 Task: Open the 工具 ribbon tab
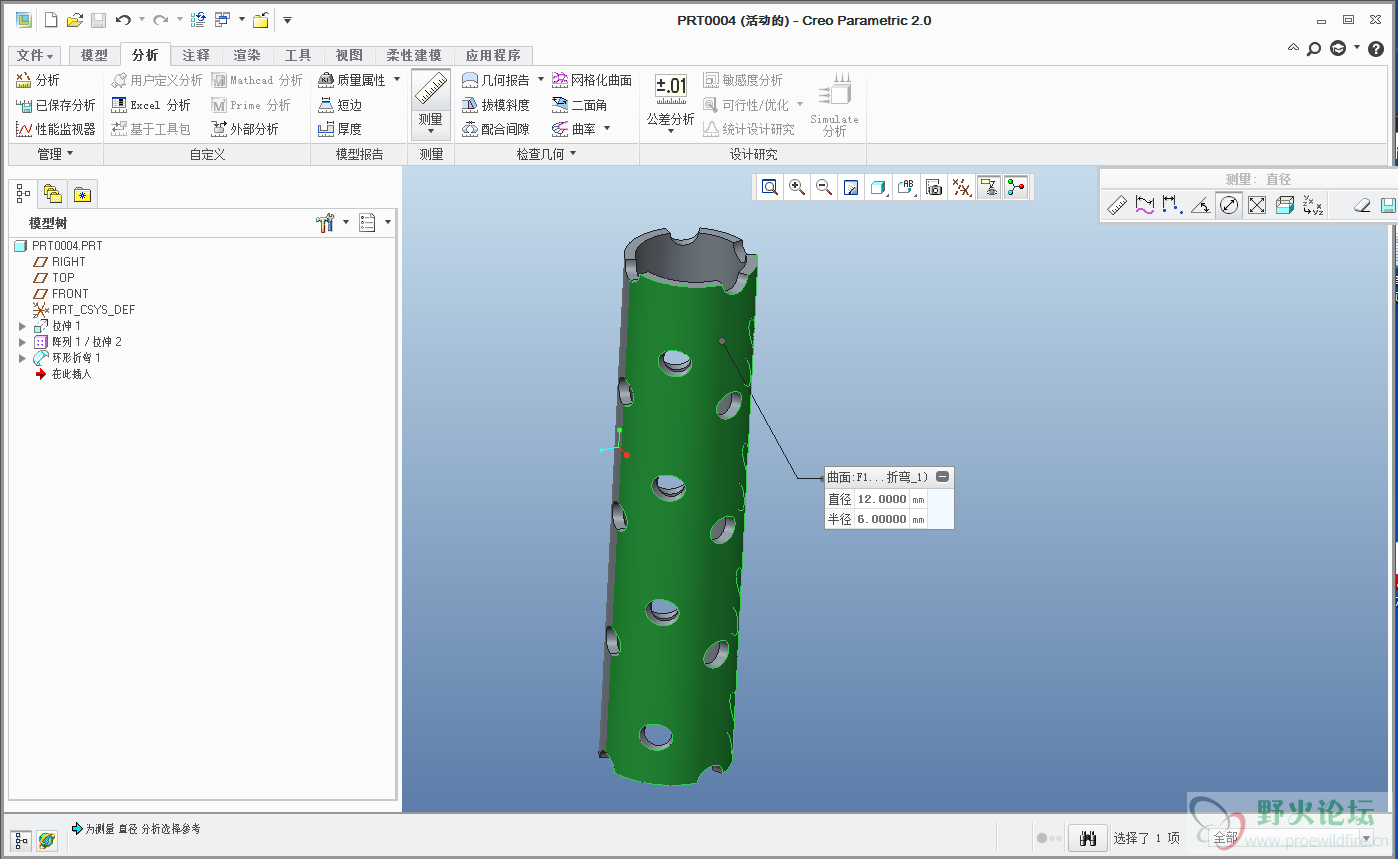[298, 56]
